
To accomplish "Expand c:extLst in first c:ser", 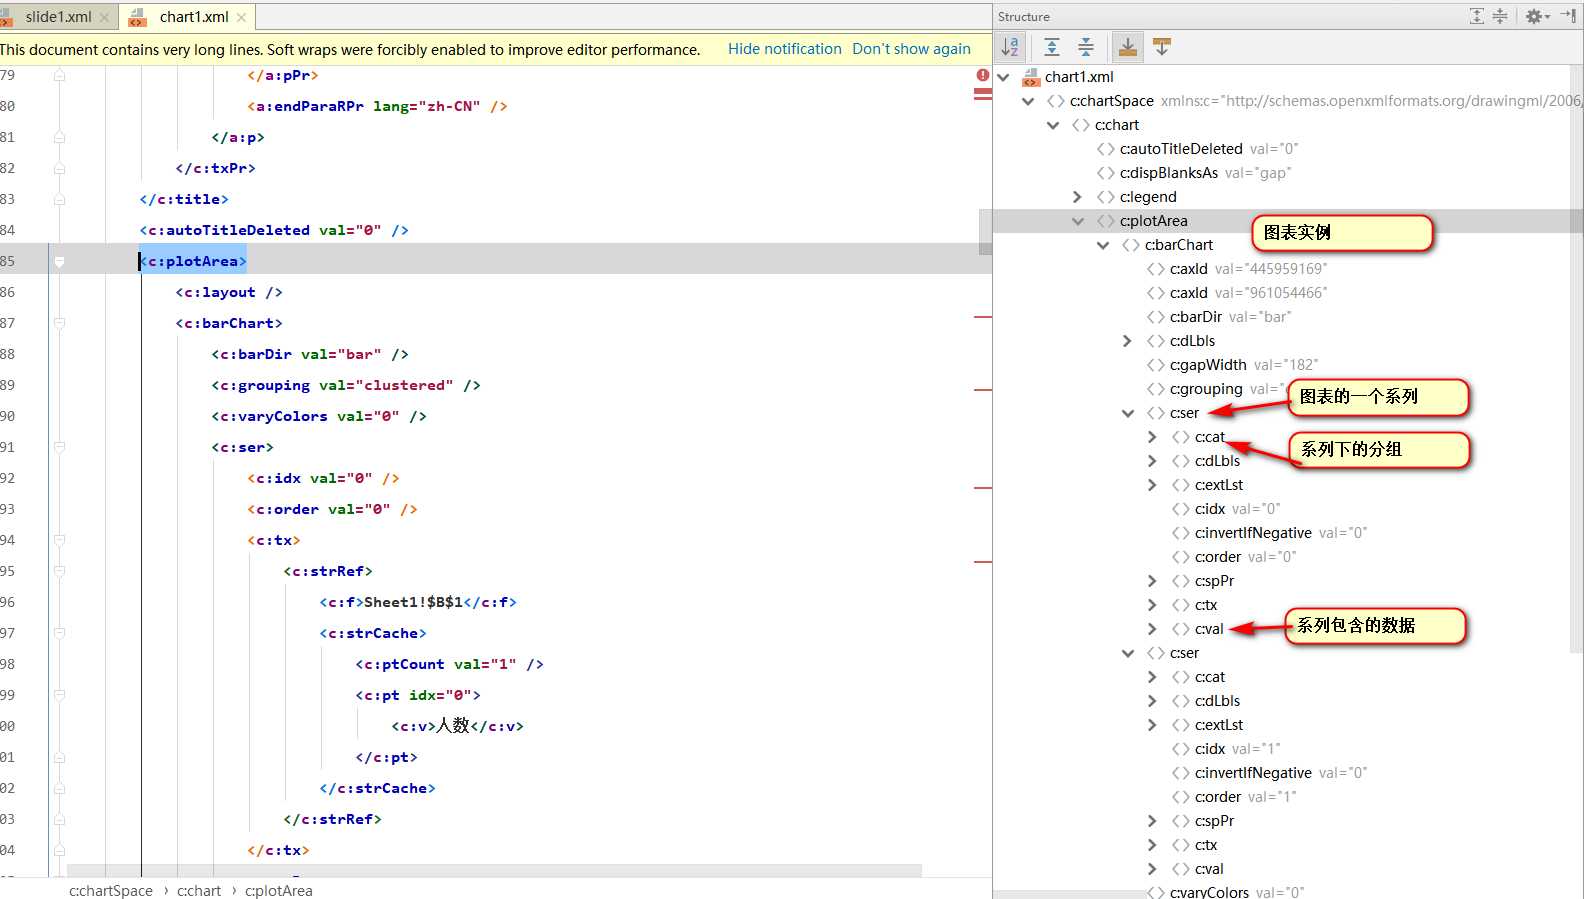I will [1153, 485].
